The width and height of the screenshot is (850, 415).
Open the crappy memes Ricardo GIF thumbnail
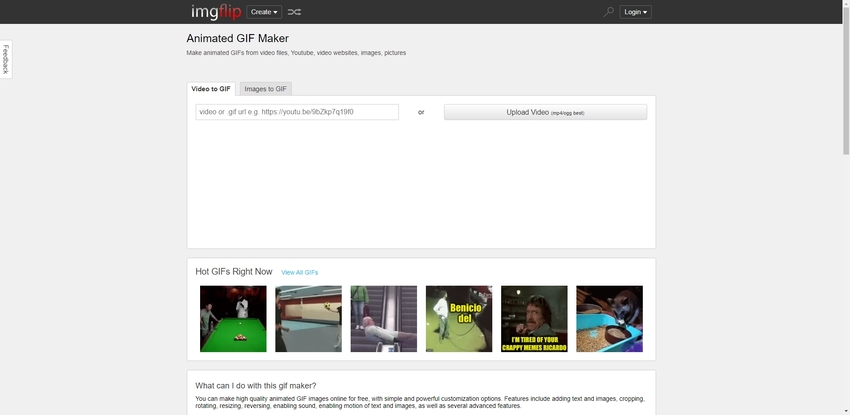534,319
